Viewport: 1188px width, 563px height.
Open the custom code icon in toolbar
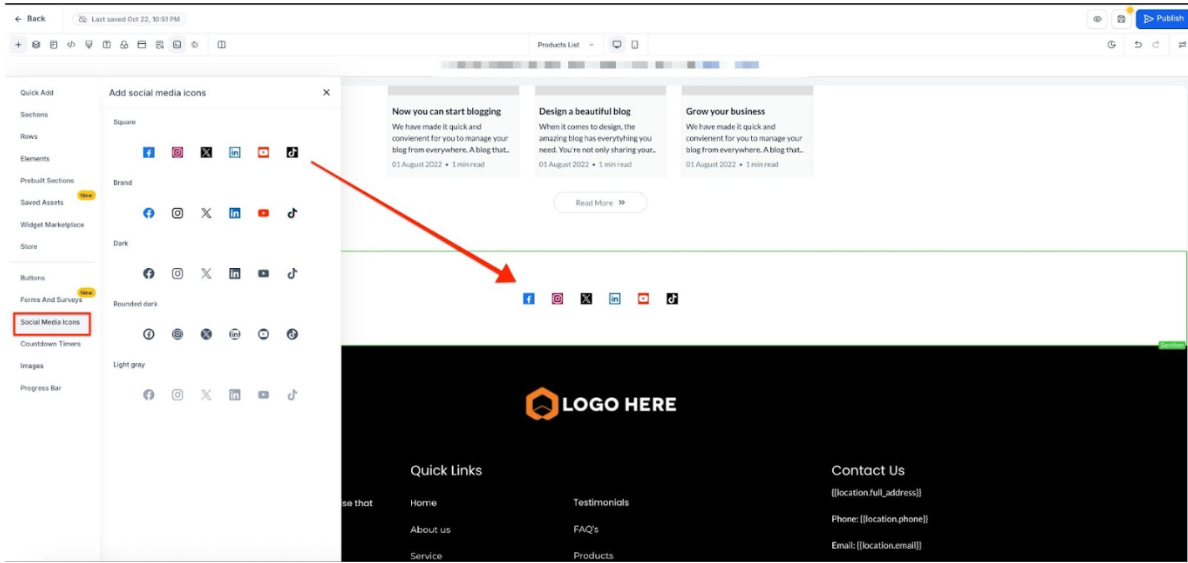tap(71, 45)
